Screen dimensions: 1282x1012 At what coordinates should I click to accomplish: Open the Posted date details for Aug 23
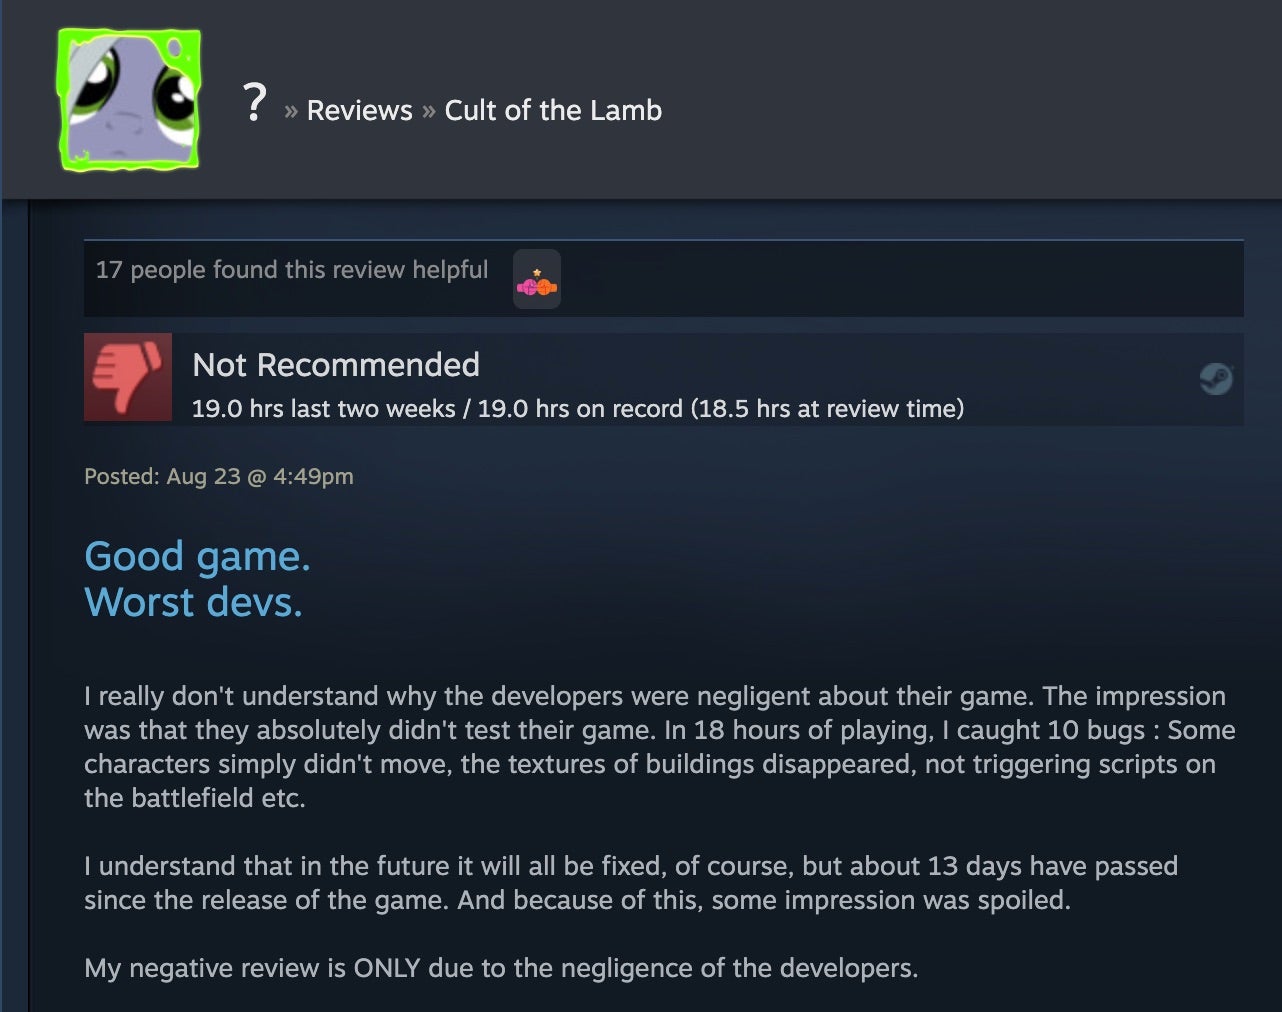(x=219, y=477)
